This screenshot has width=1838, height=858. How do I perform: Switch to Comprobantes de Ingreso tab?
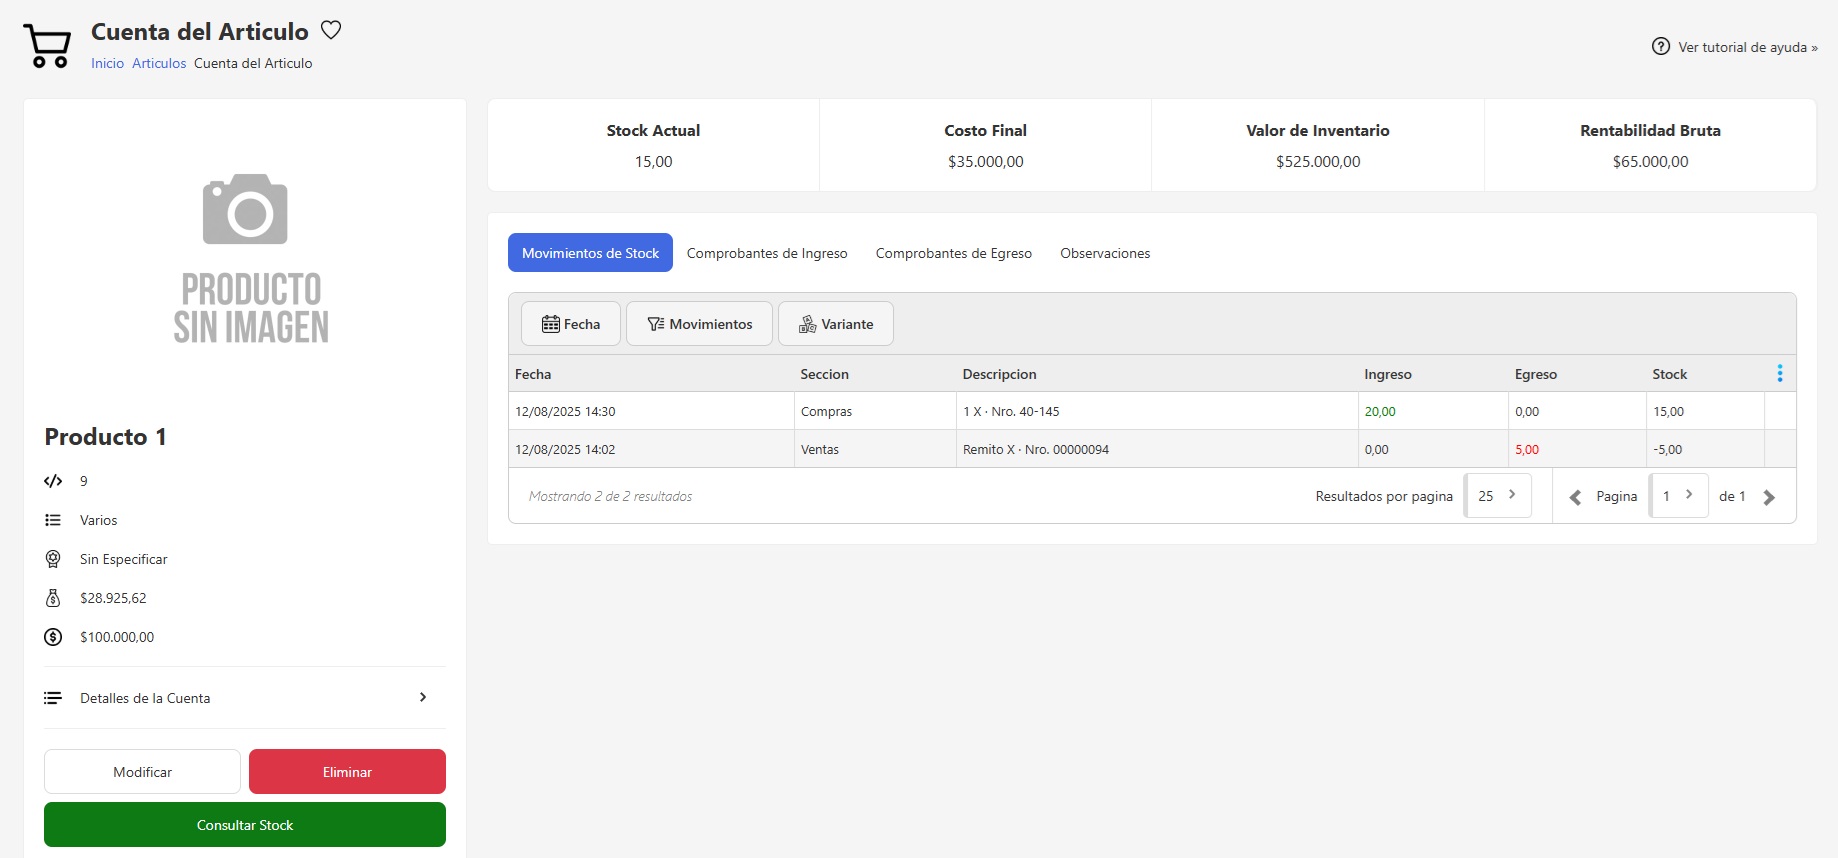pos(767,253)
